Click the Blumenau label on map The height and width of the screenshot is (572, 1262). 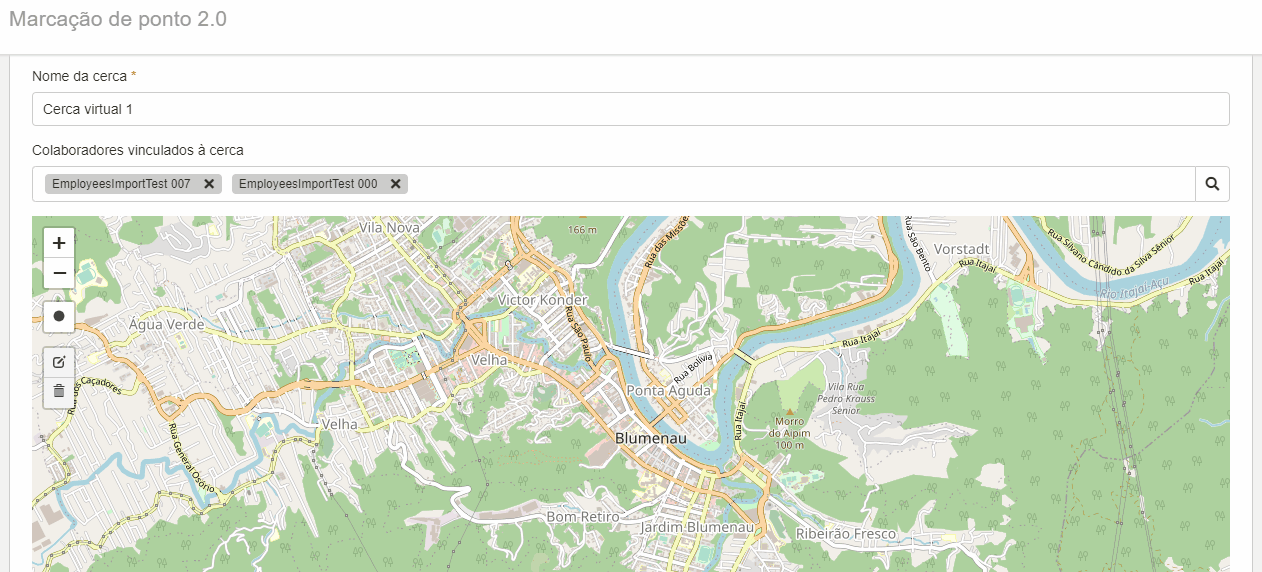[650, 439]
